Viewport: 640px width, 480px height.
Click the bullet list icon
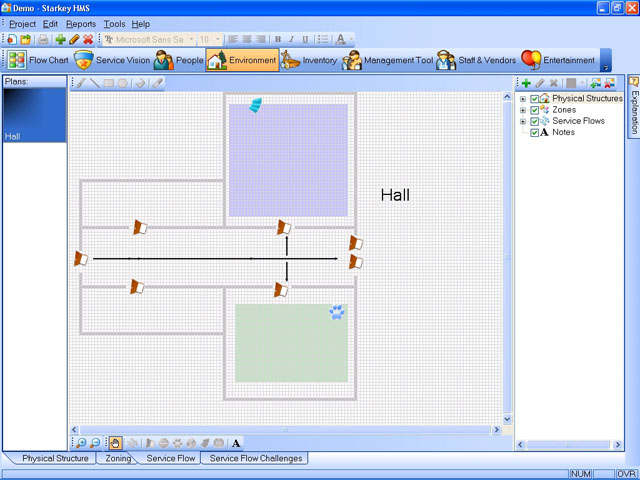point(322,39)
